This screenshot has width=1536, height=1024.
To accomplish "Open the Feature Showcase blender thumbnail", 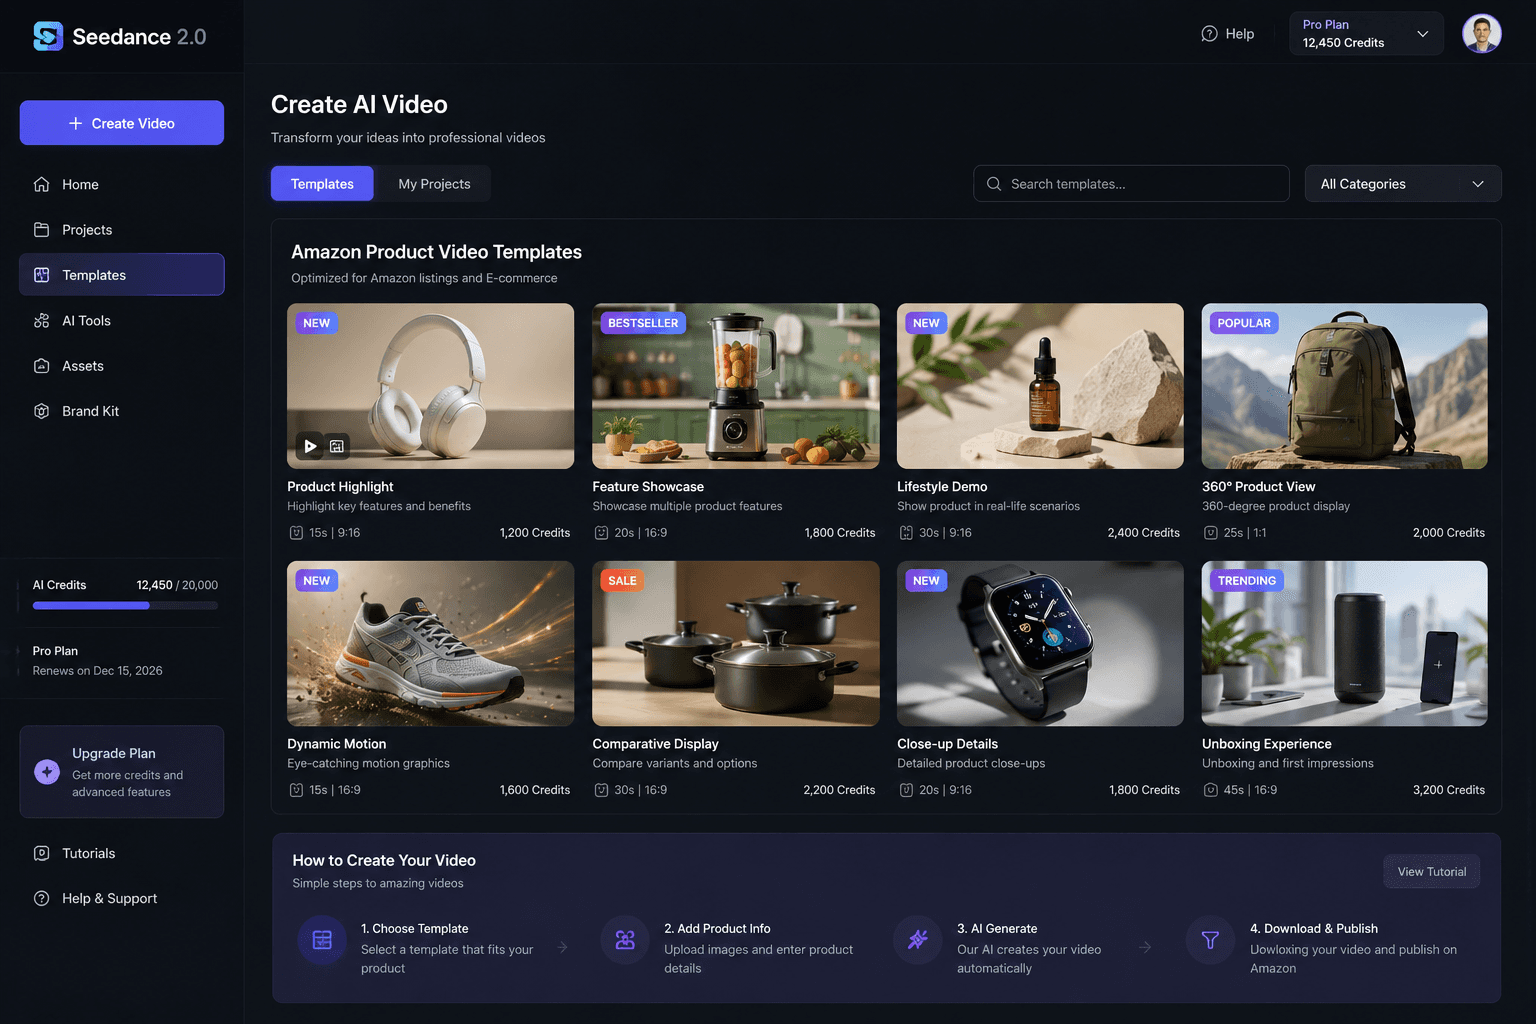I will (735, 386).
